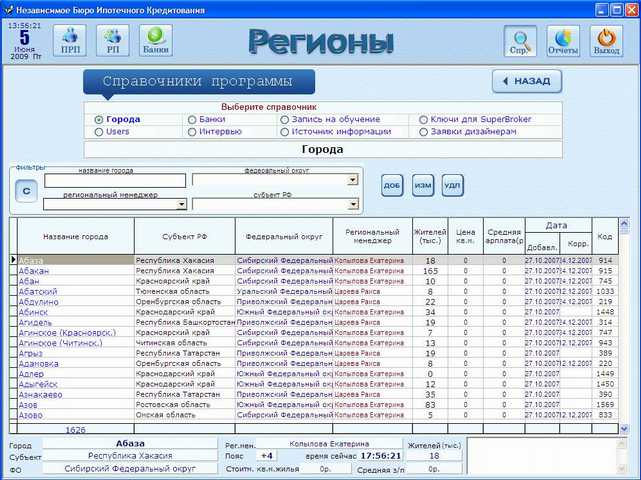The width and height of the screenshot is (641, 480).
Task: Click the название города input field
Action: 115,180
